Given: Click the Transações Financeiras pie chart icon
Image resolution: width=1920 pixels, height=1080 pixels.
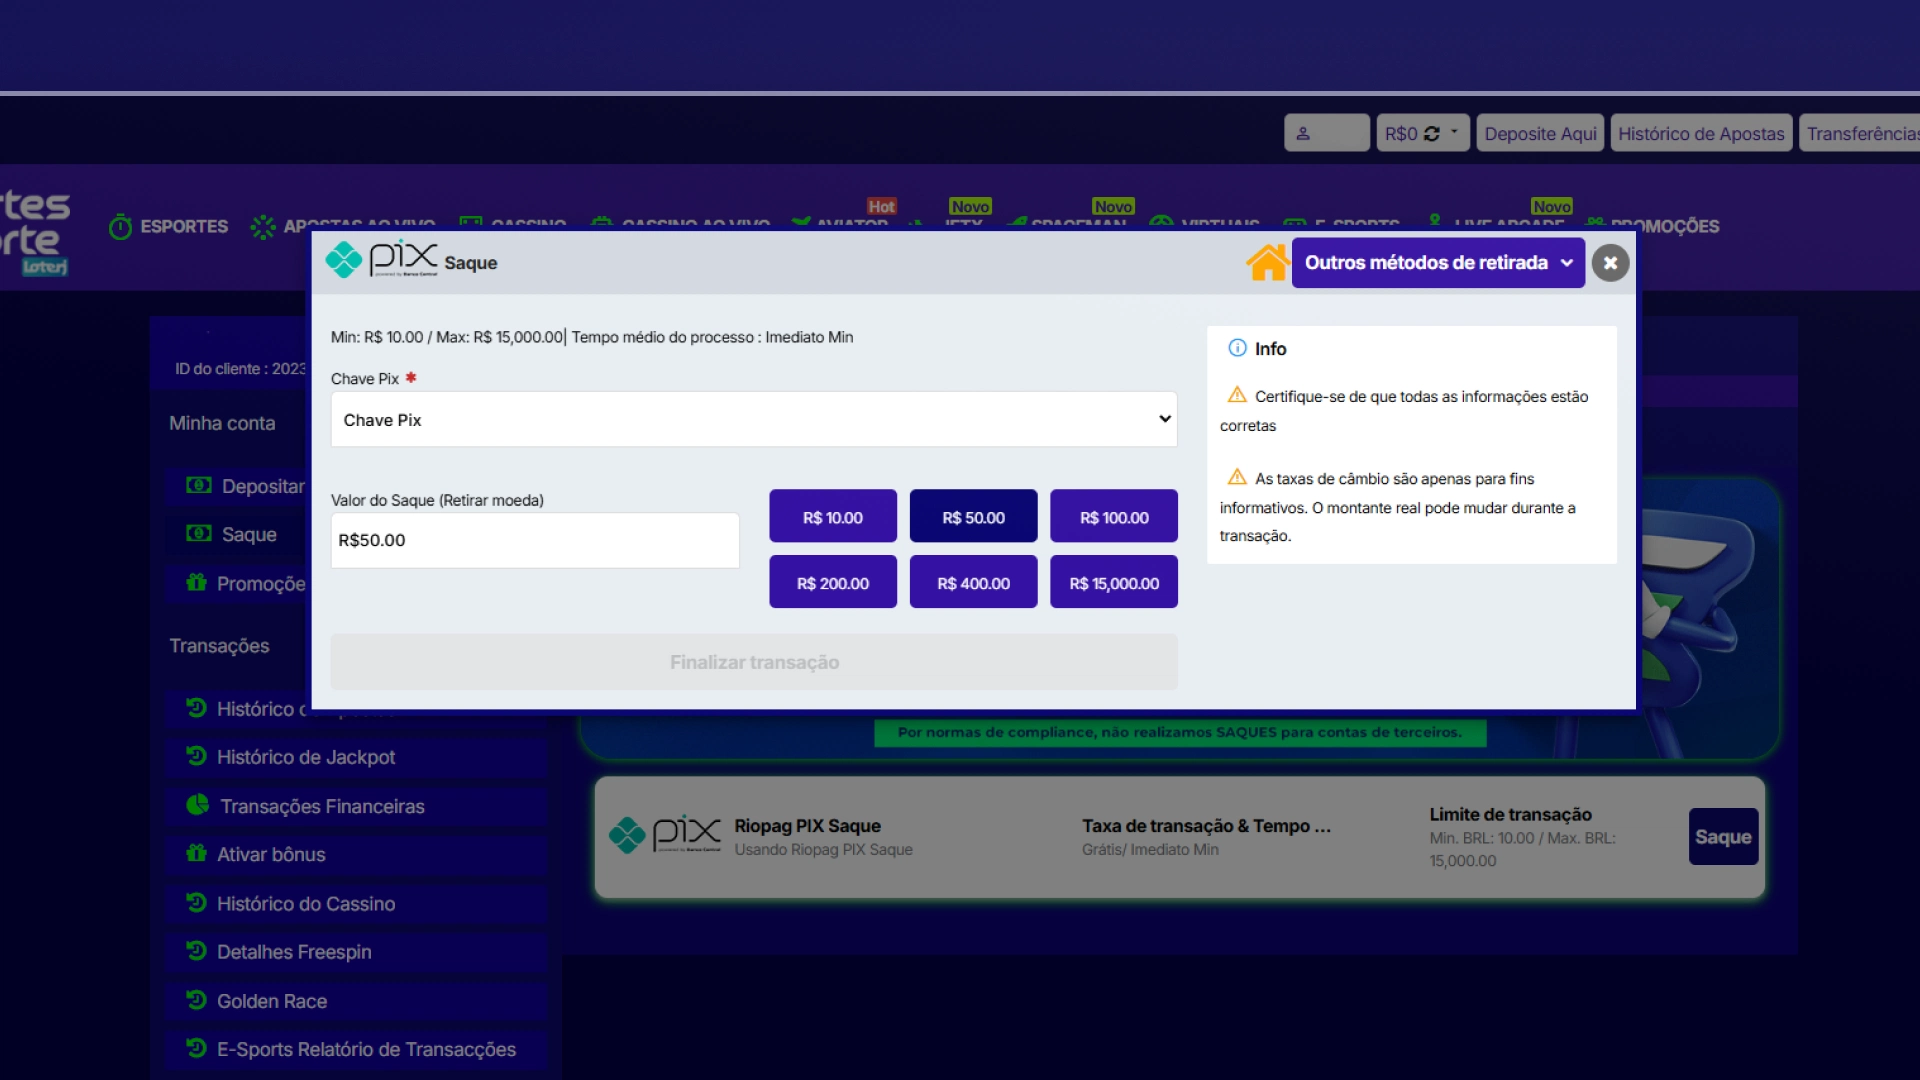Looking at the screenshot, I should (x=197, y=804).
